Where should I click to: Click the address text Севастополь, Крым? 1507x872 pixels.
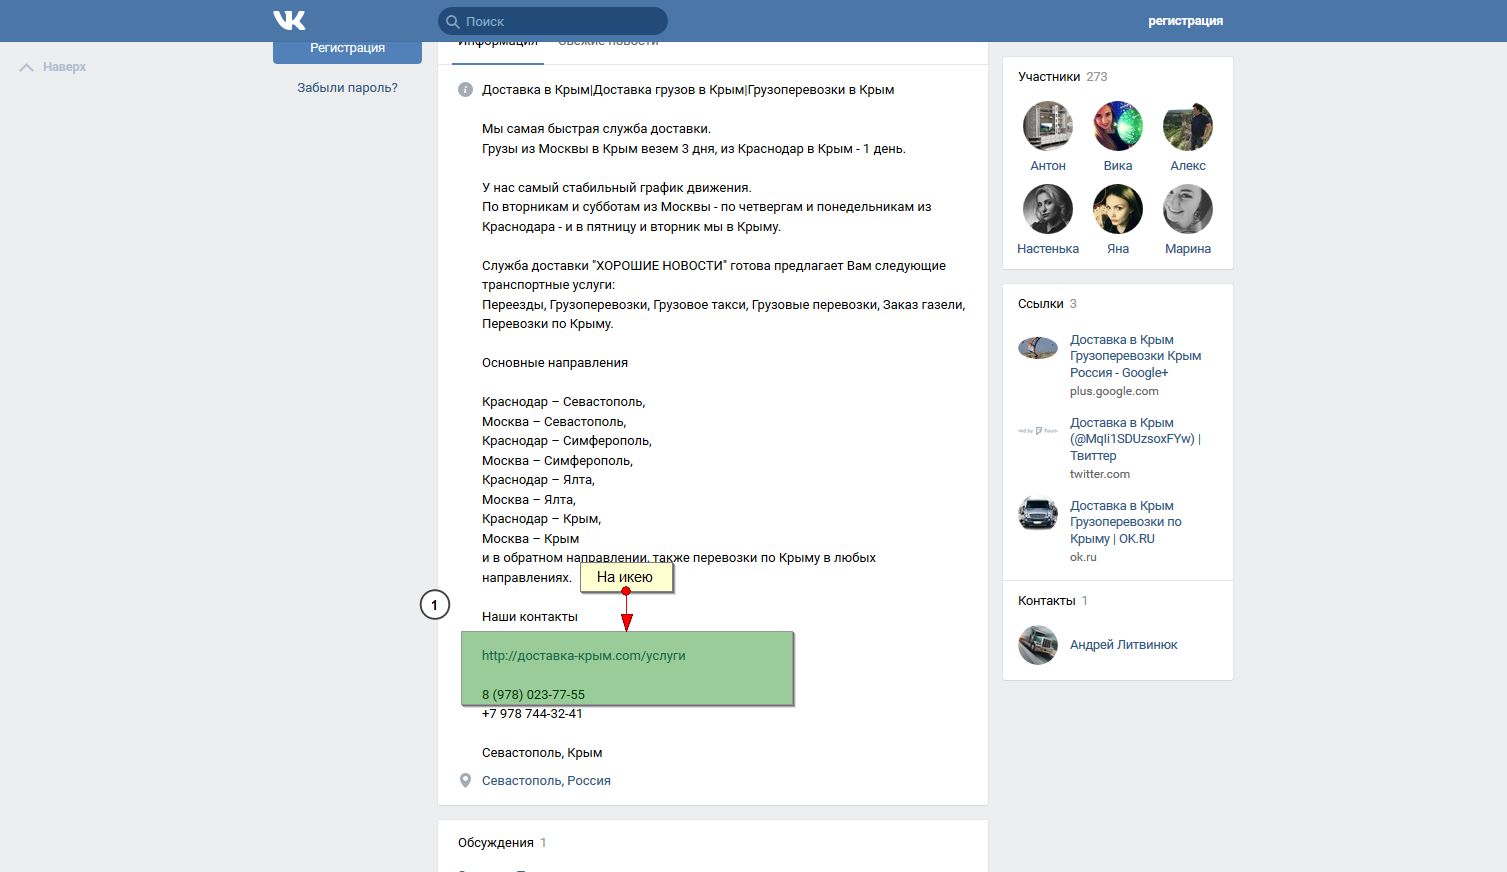(542, 753)
